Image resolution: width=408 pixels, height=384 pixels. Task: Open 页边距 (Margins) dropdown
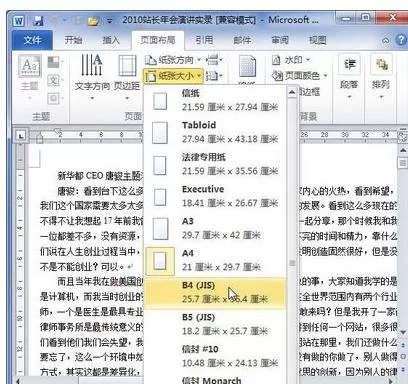tap(127, 77)
